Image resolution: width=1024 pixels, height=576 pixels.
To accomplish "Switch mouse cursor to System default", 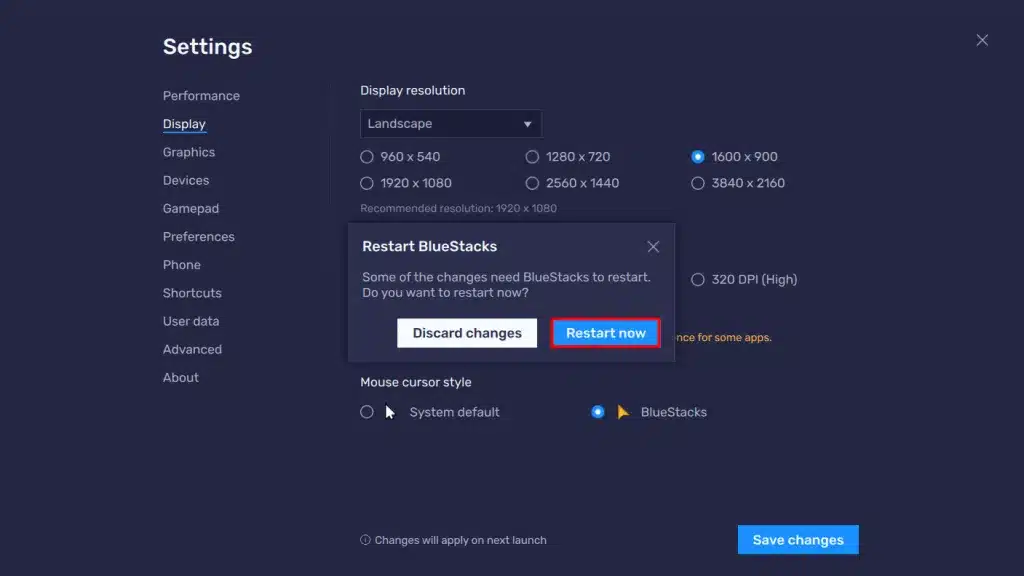I will (x=367, y=412).
